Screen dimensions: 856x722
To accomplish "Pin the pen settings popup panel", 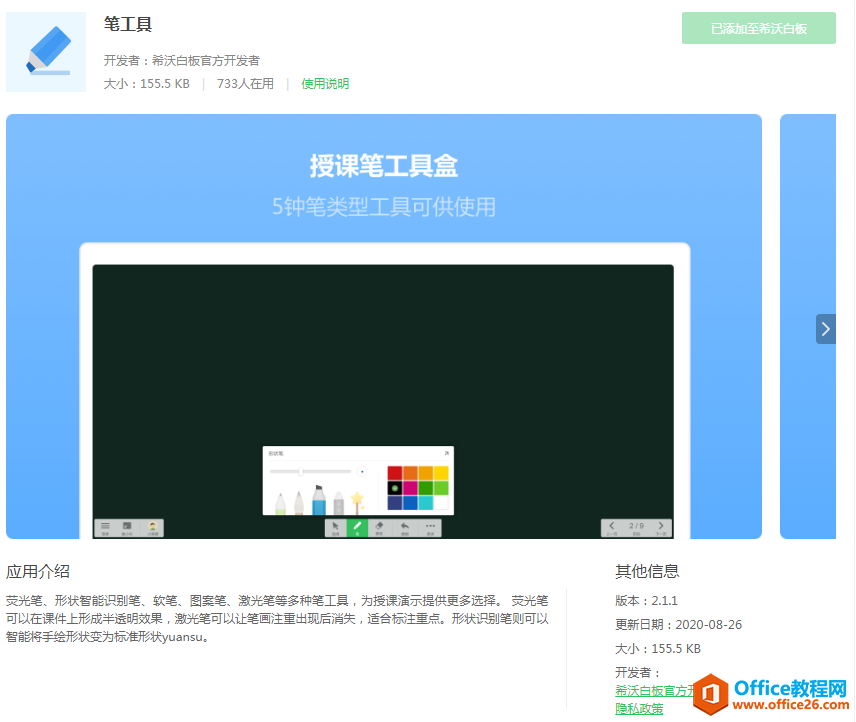I will point(447,453).
